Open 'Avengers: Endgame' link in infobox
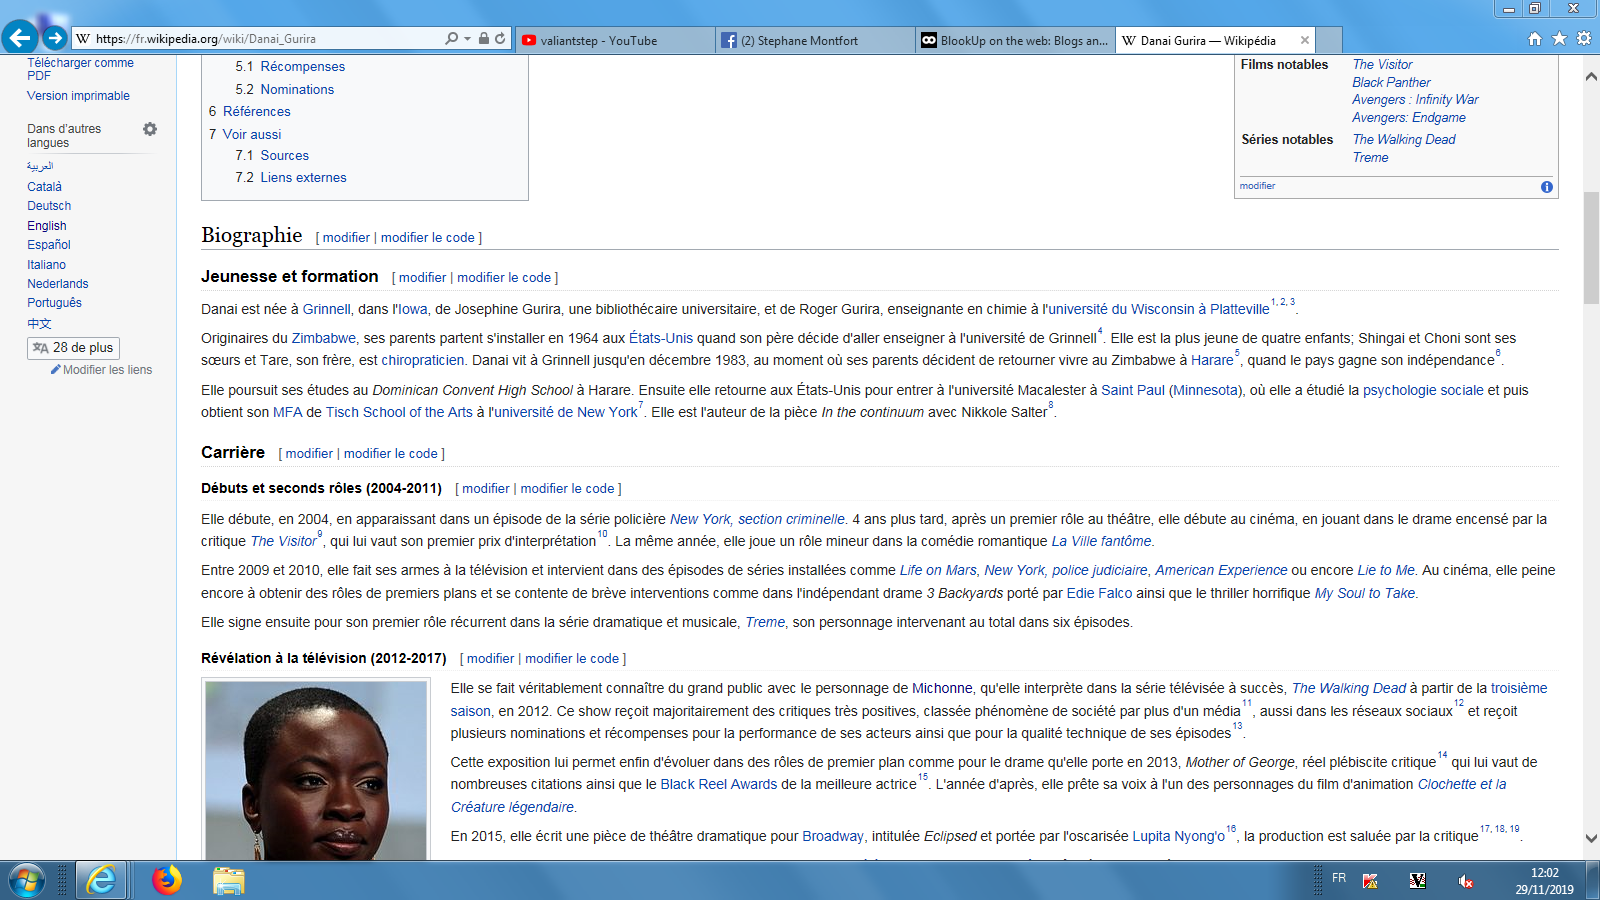The height and width of the screenshot is (900, 1600). click(1409, 118)
